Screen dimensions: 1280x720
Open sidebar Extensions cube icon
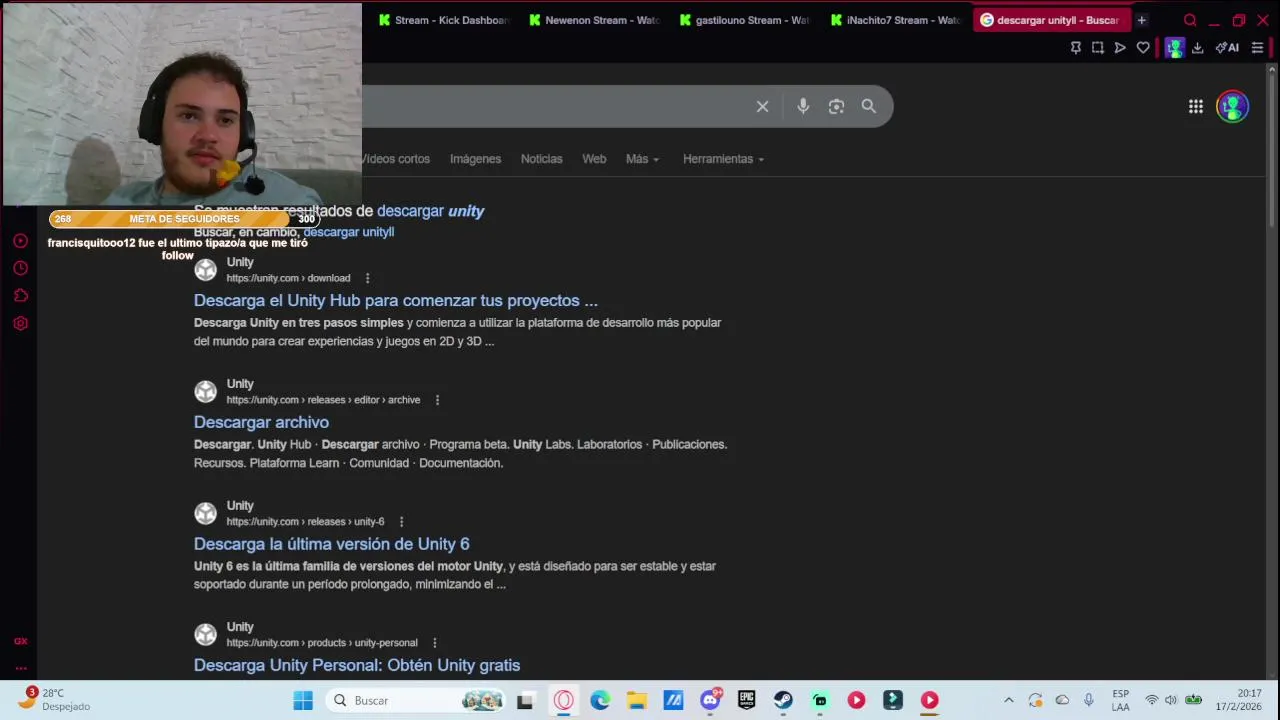(20, 296)
